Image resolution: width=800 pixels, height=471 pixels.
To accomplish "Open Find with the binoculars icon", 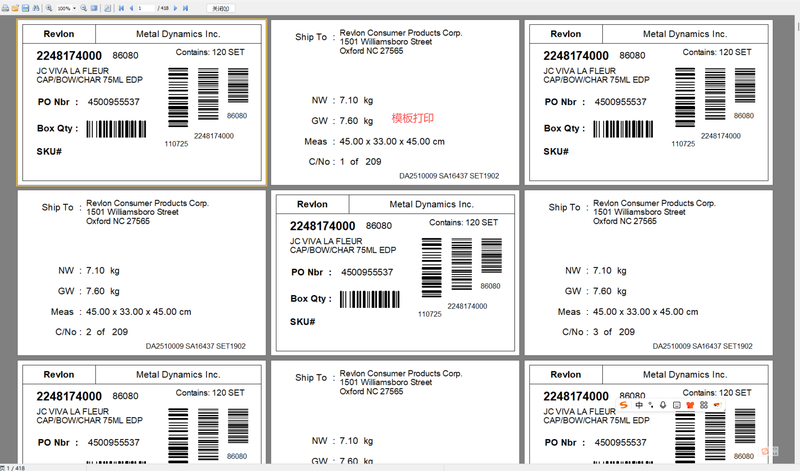I will pyautogui.click(x=36, y=8).
